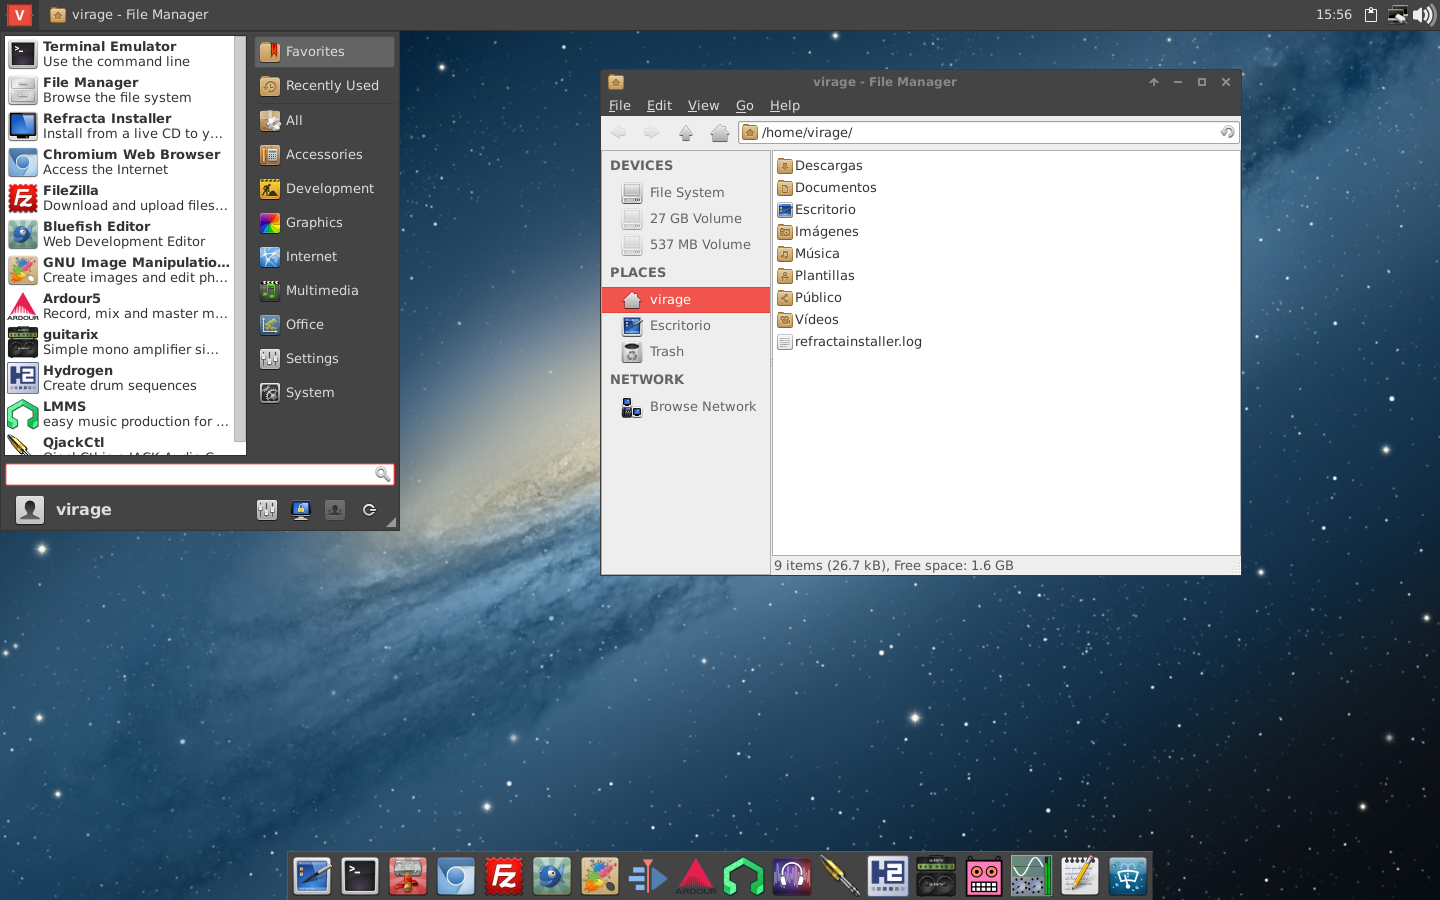Launch Ardour from the dock
This screenshot has width=1440, height=900.
point(696,877)
